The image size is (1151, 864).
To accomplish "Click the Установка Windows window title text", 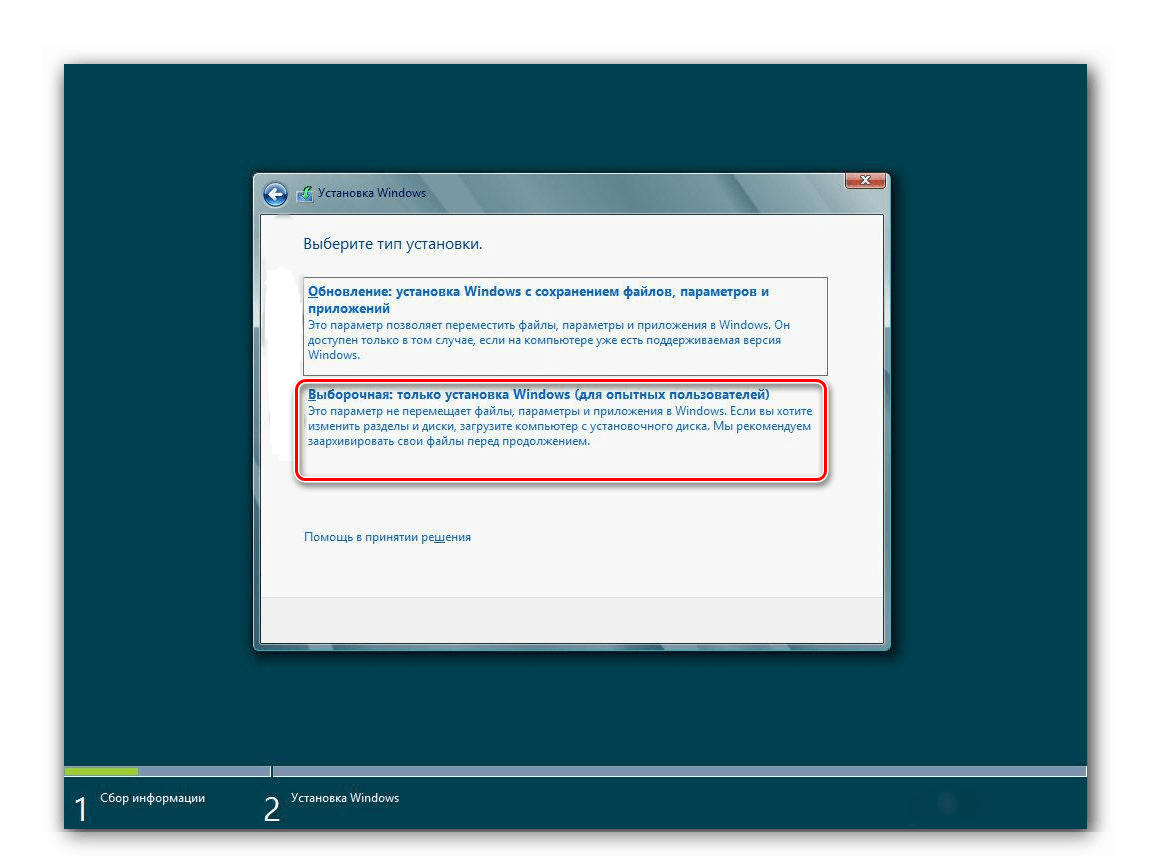I will [x=371, y=193].
